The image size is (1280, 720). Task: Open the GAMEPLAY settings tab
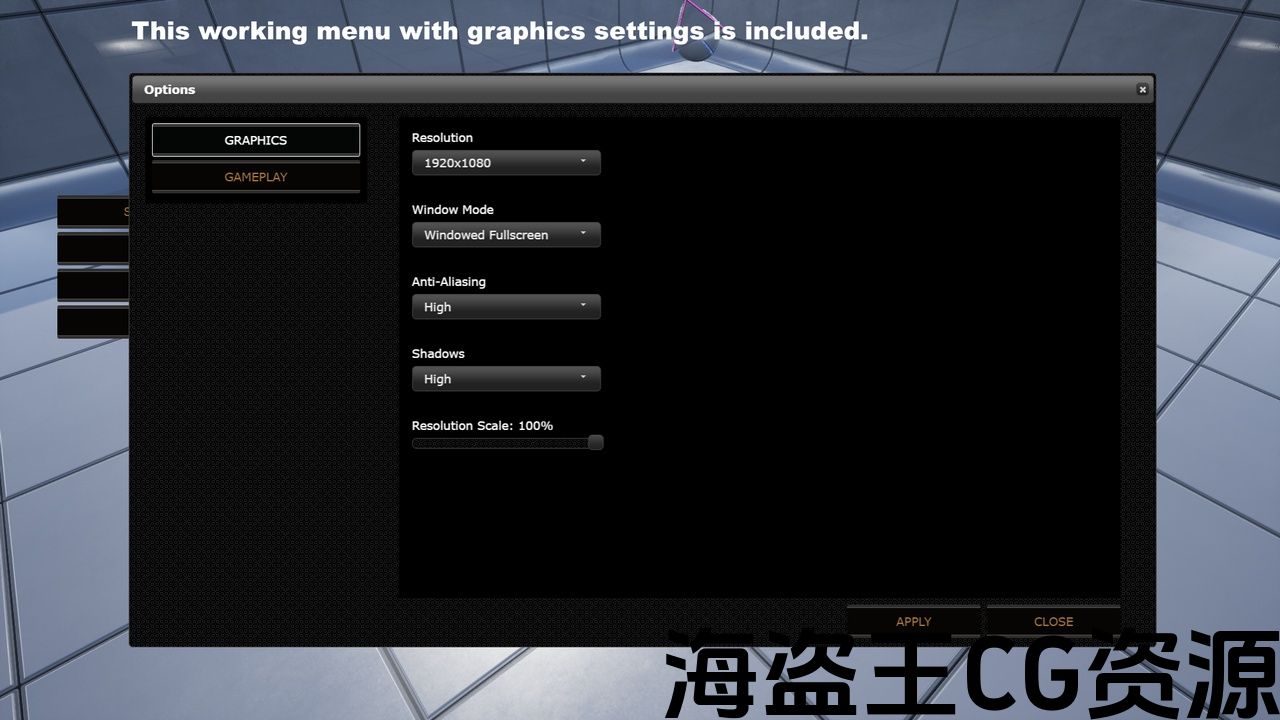[x=256, y=177]
